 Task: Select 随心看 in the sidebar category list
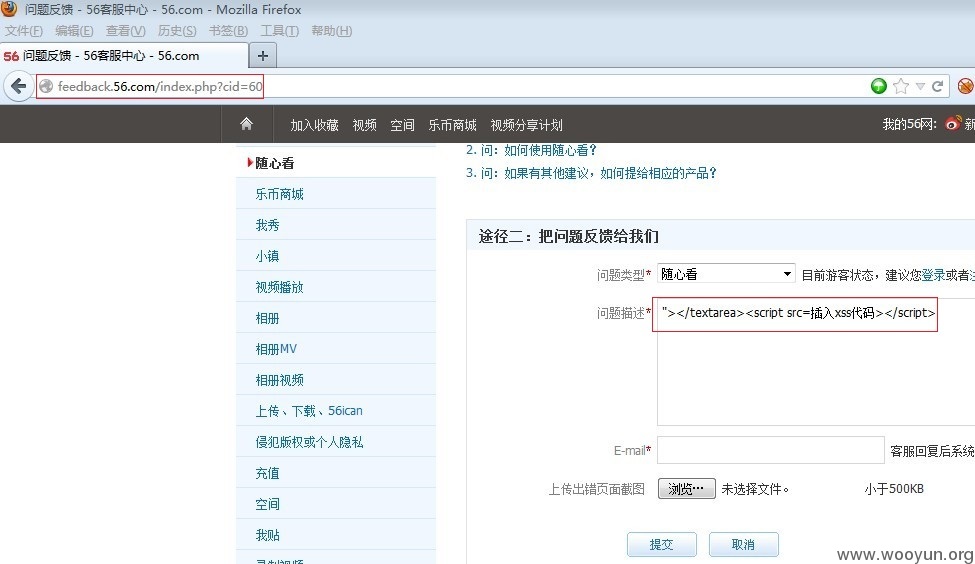336,163
